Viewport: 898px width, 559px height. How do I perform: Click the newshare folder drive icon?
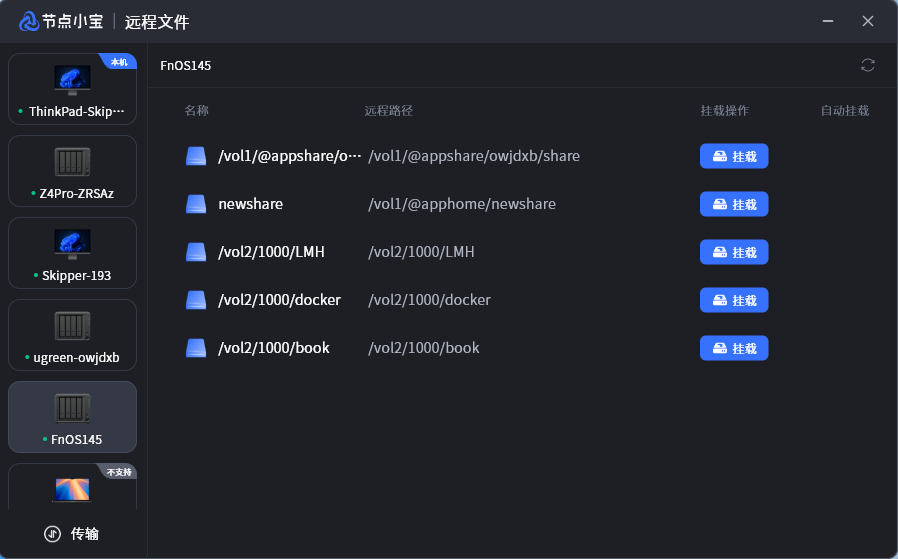point(196,204)
